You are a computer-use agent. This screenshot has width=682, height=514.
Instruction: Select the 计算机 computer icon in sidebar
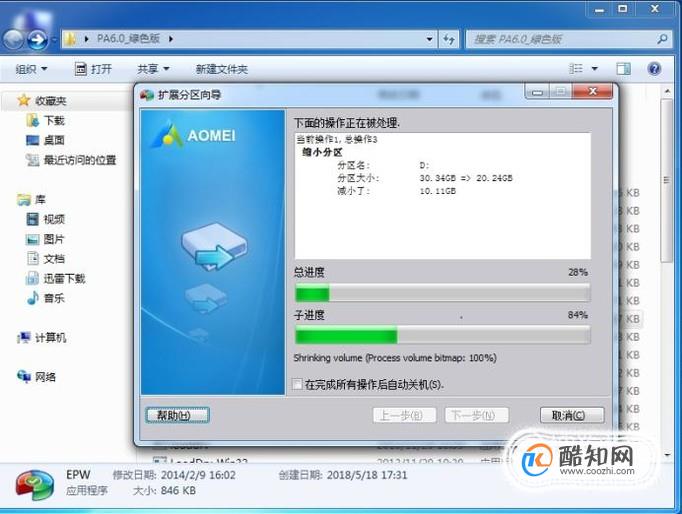[24, 337]
